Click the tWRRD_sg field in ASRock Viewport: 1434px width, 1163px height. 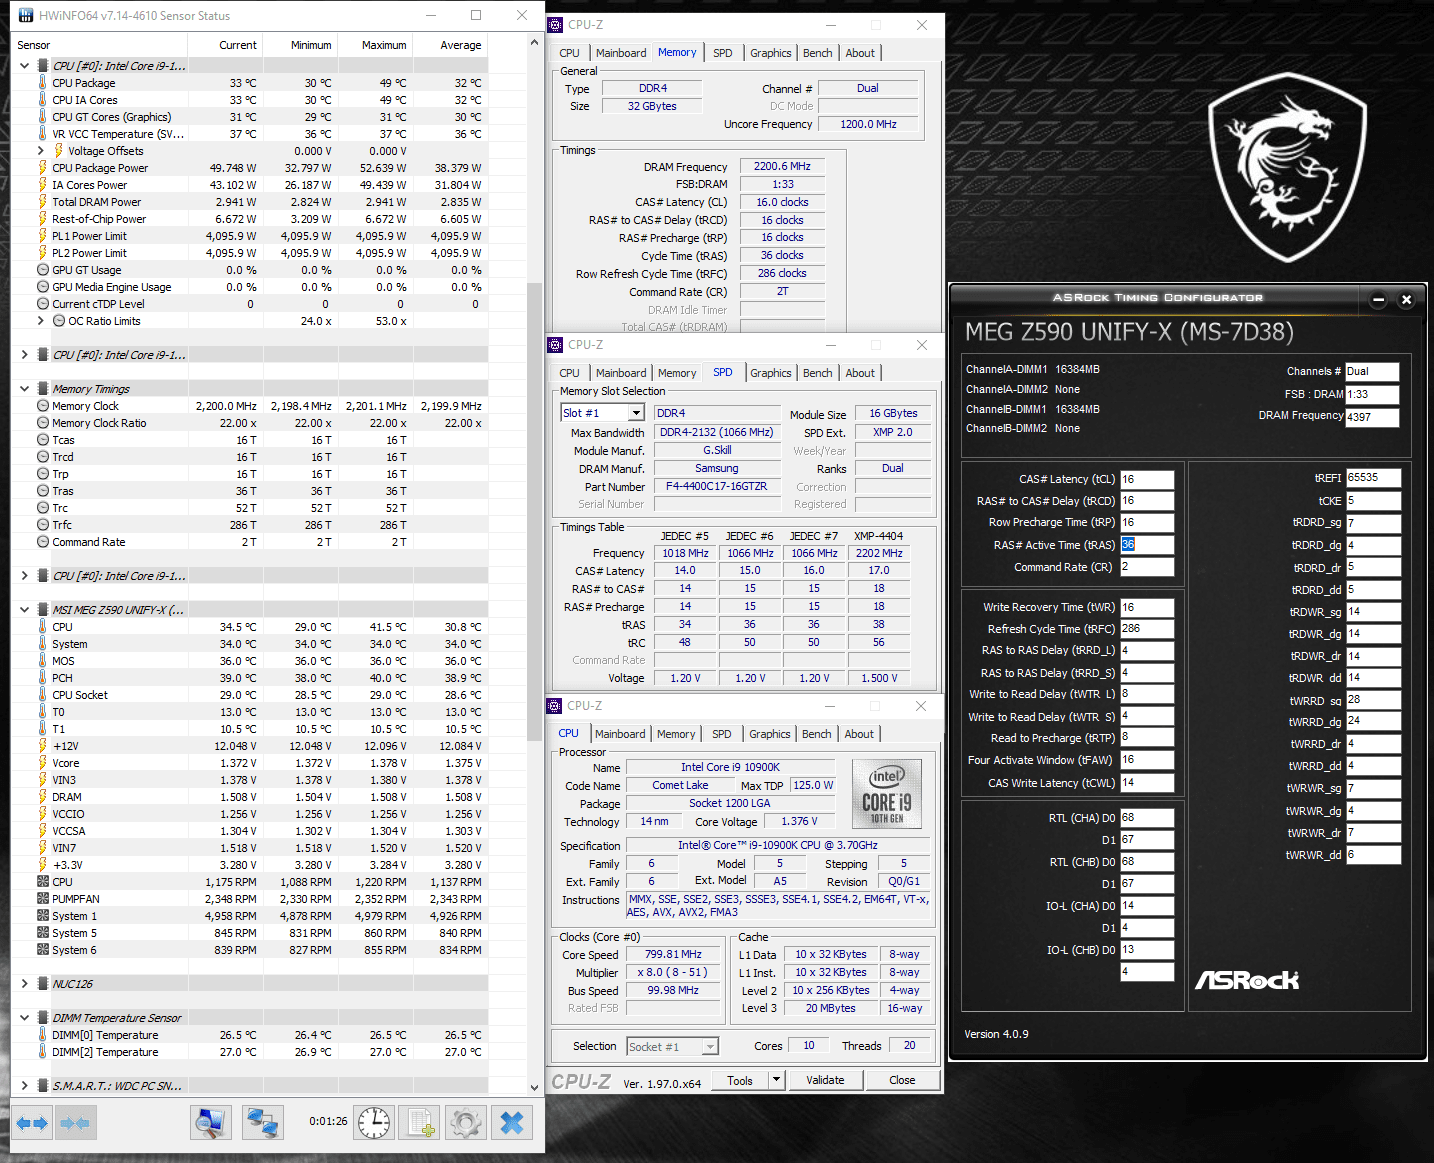click(x=1373, y=700)
